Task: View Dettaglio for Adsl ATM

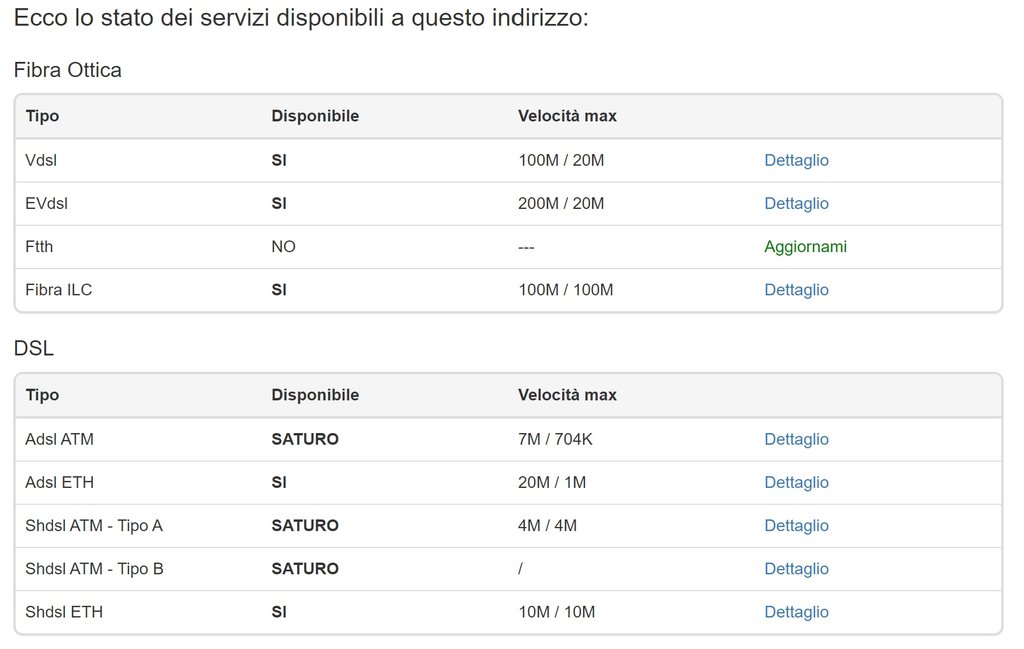Action: (x=796, y=439)
